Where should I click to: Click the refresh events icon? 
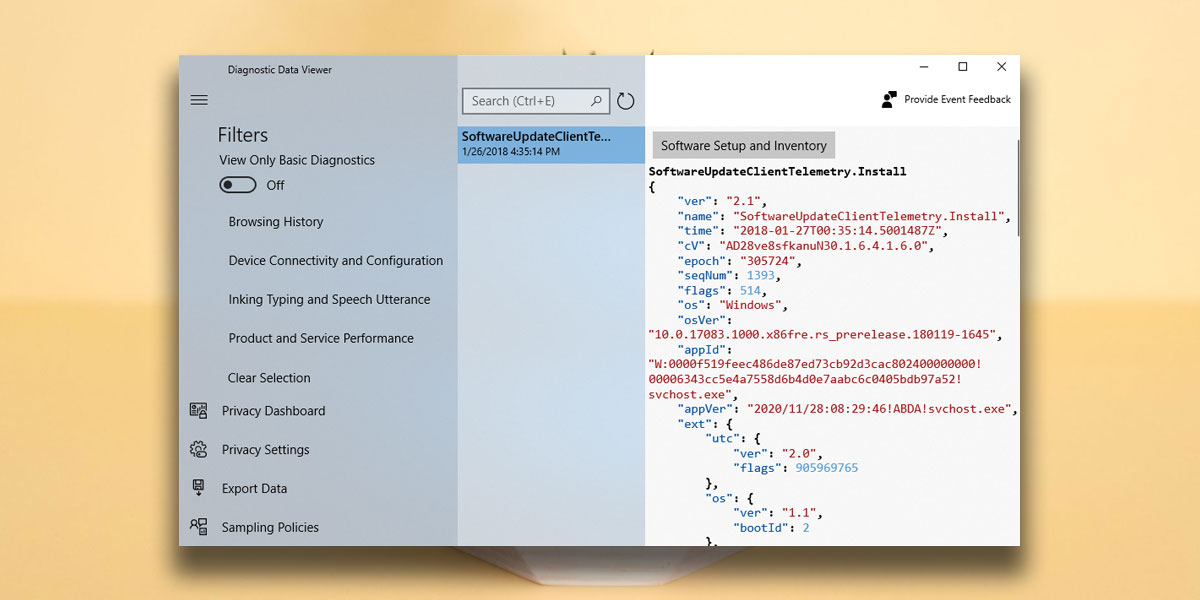(x=626, y=101)
